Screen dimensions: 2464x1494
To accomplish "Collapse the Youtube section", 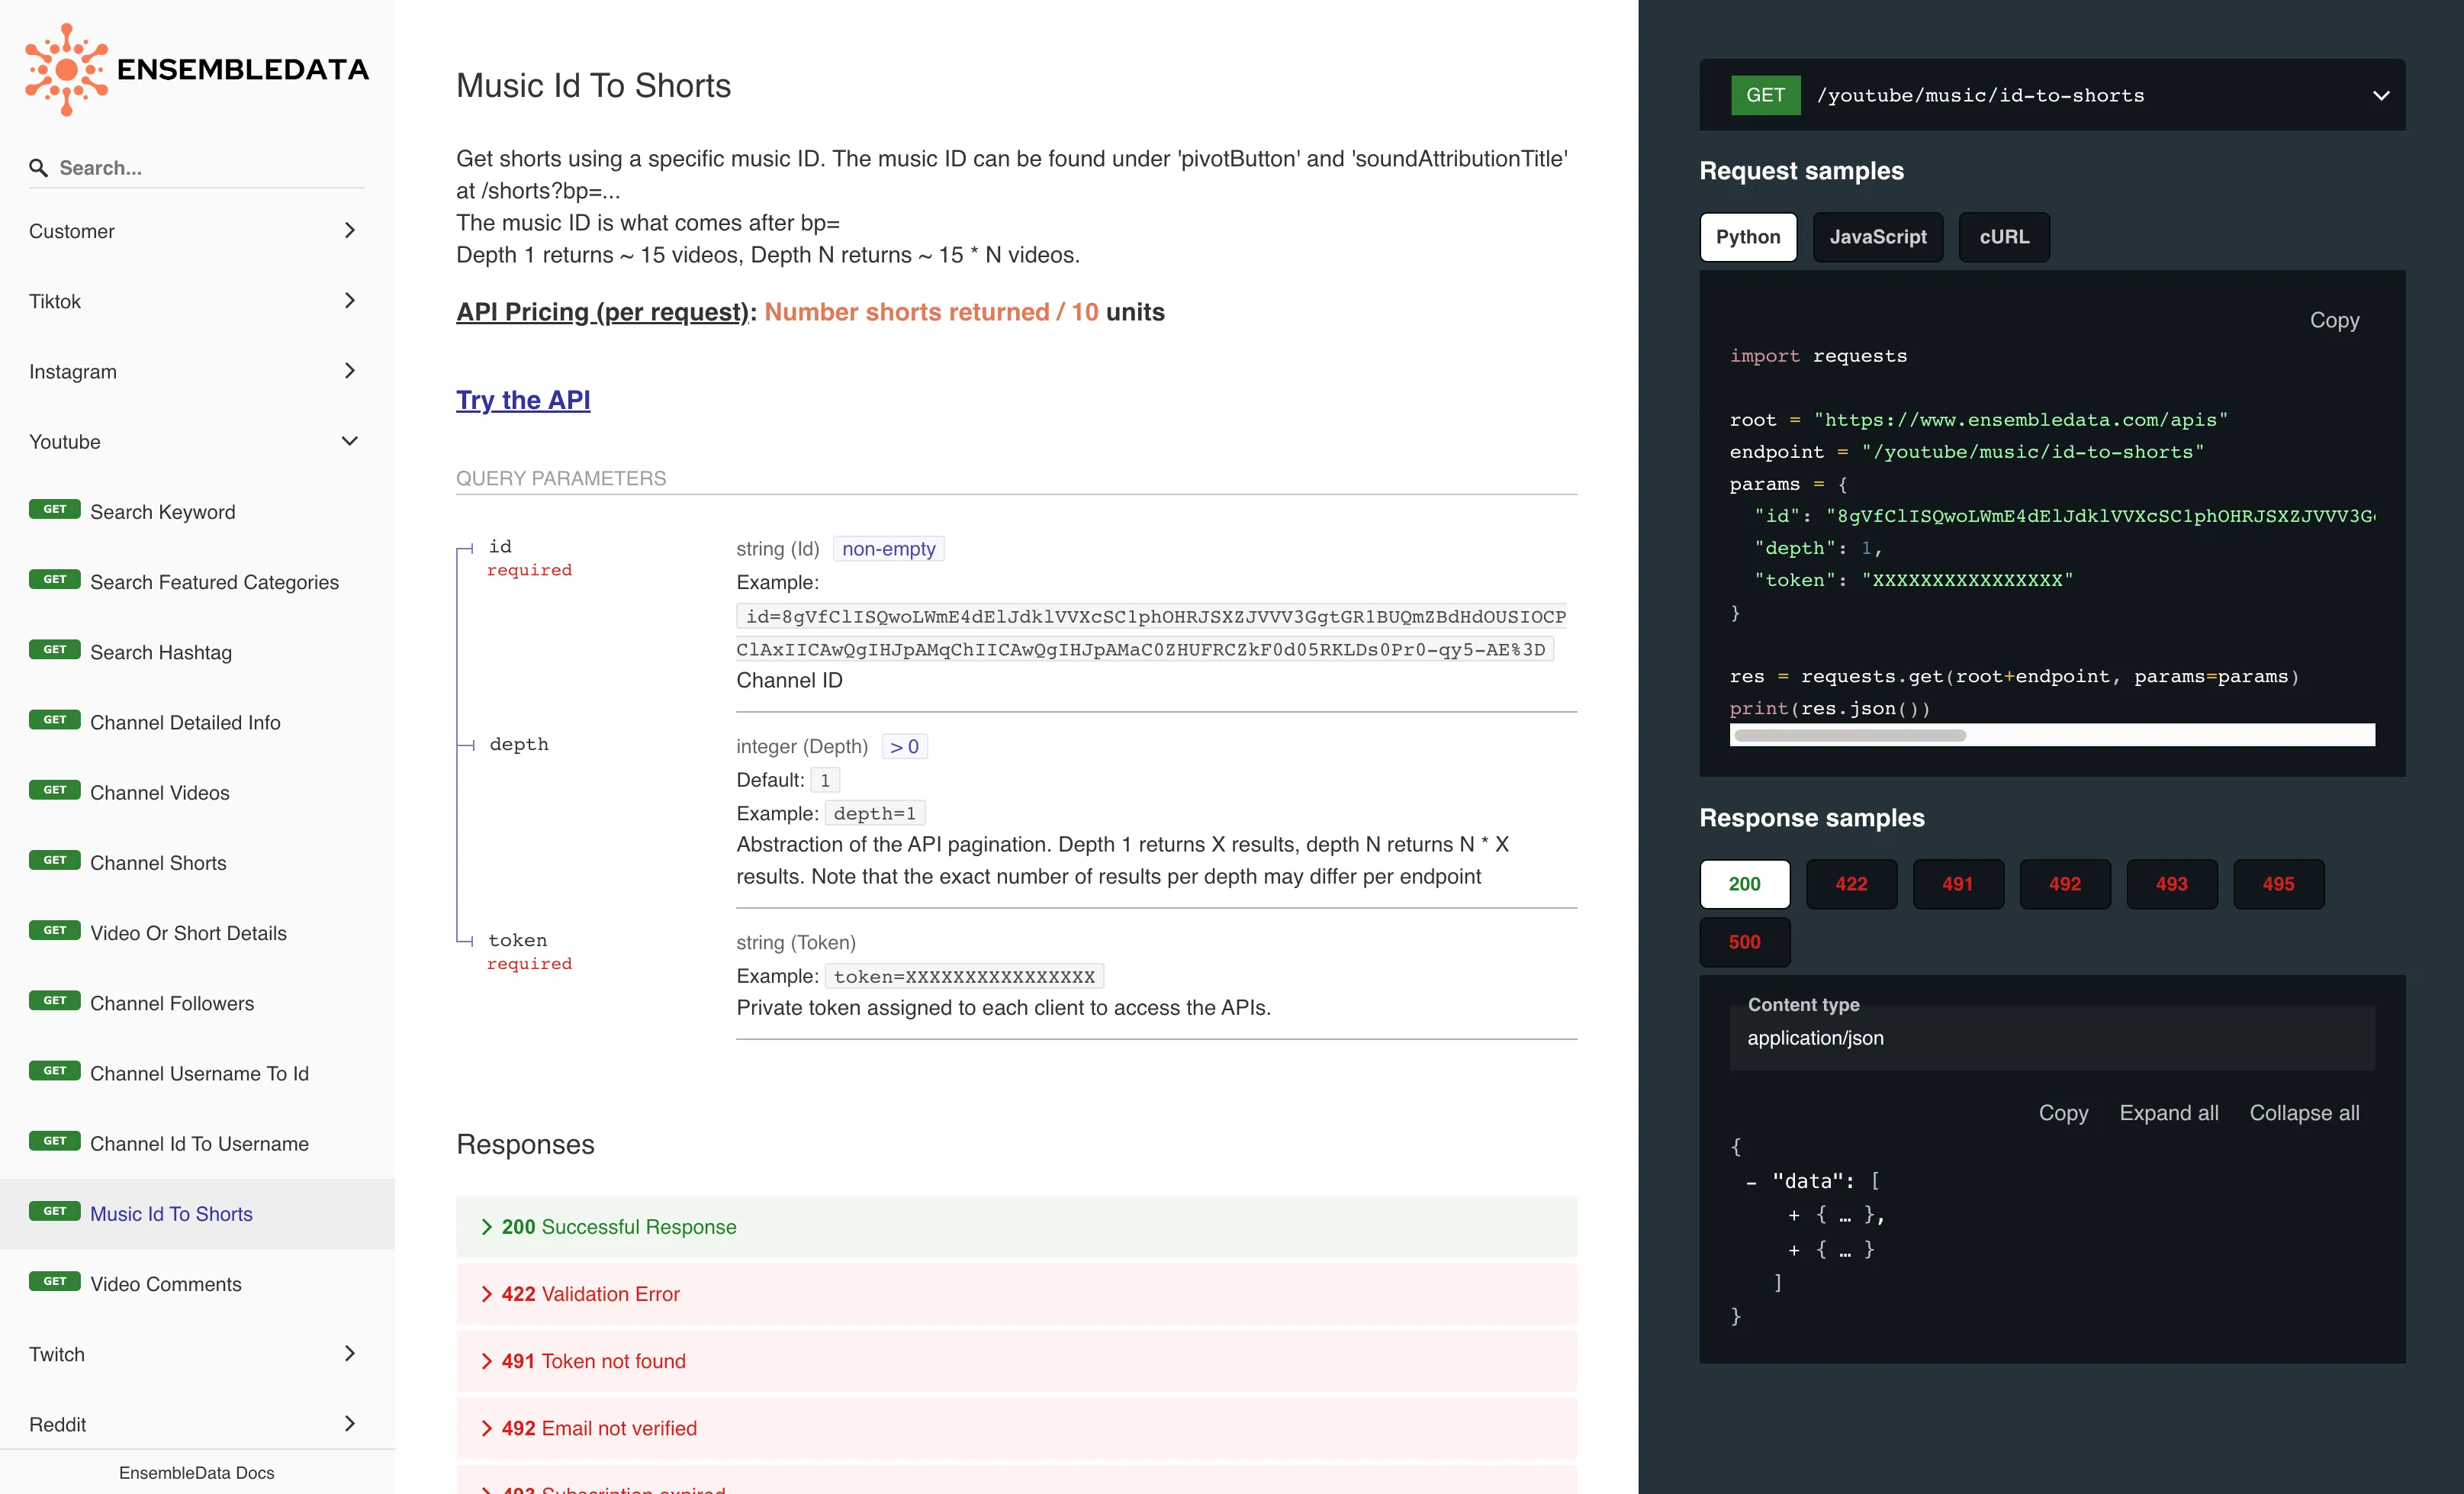I will pos(197,441).
